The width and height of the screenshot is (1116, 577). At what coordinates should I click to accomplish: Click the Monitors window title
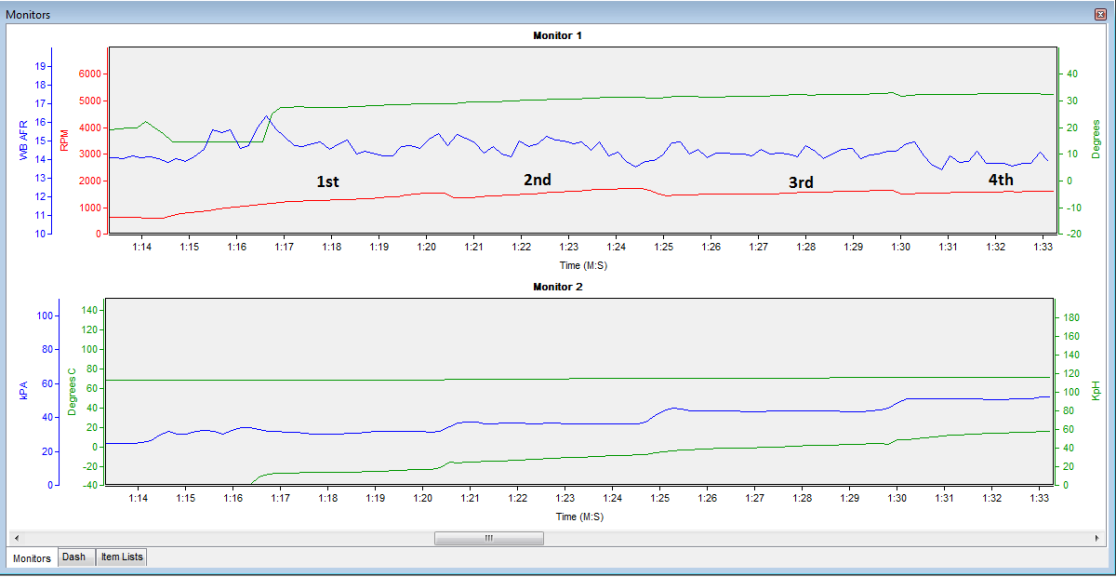pos(28,15)
